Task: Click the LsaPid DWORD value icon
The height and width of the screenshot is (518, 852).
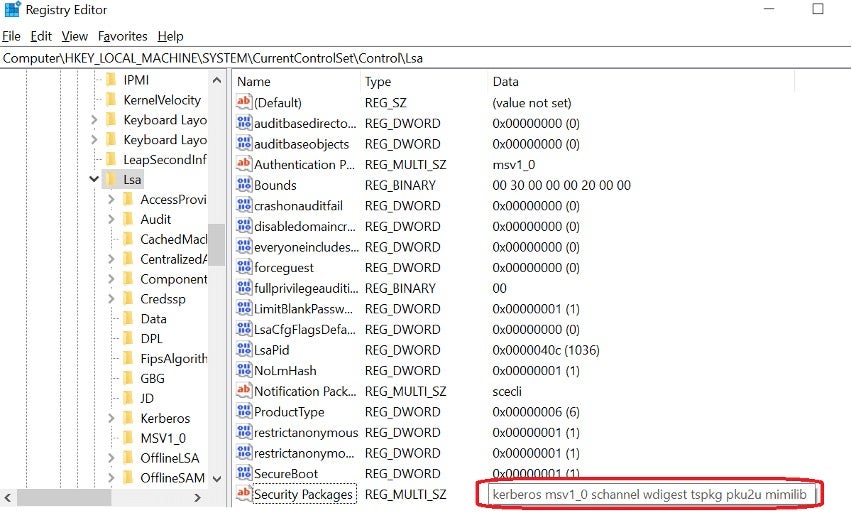Action: click(243, 350)
